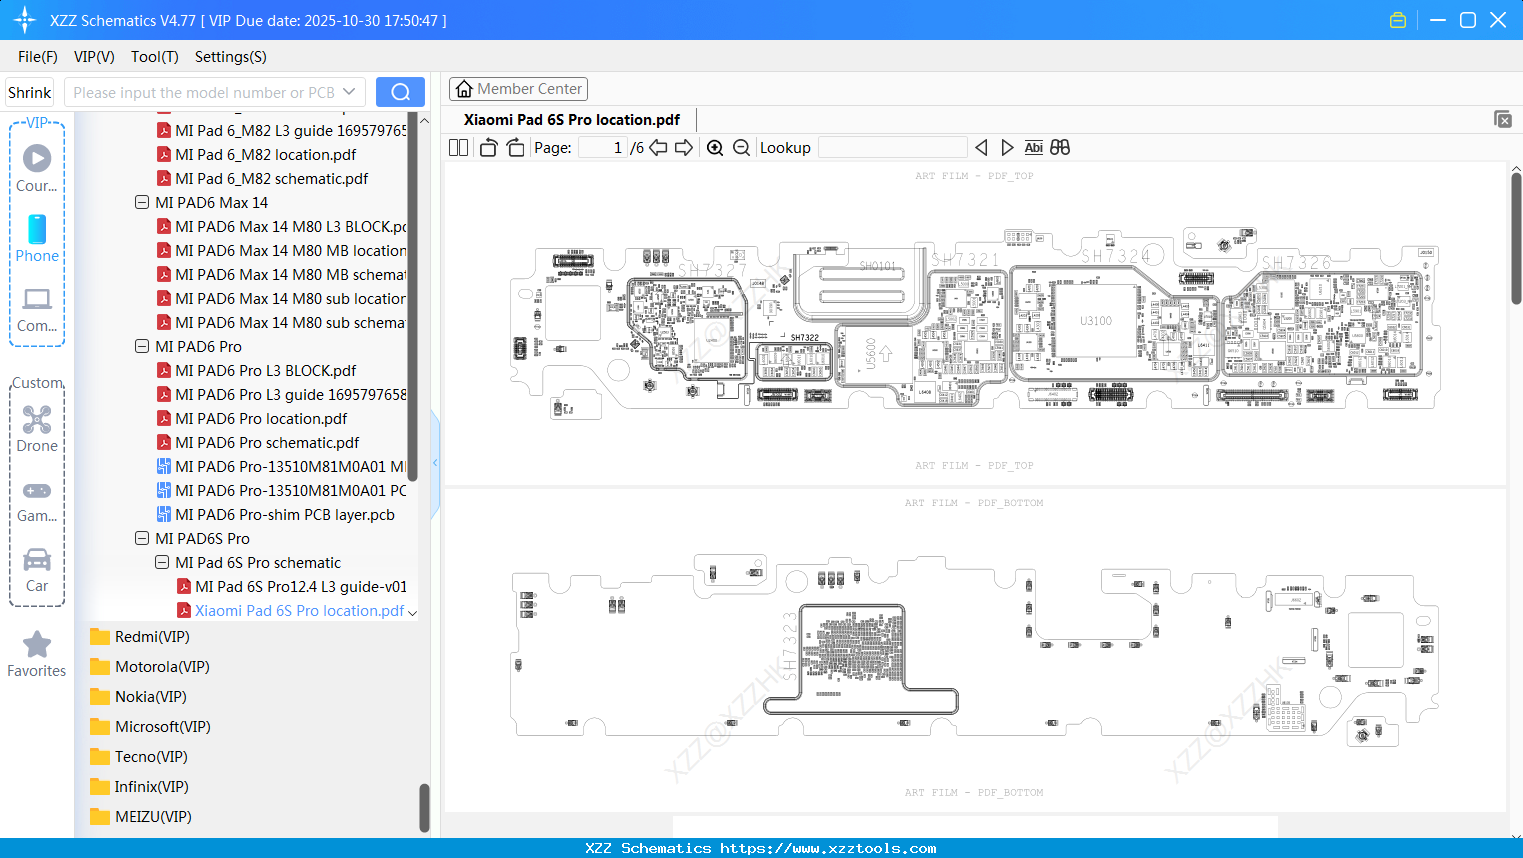
Task: Click the yellow toolbox icon in title bar
Action: 1398,20
